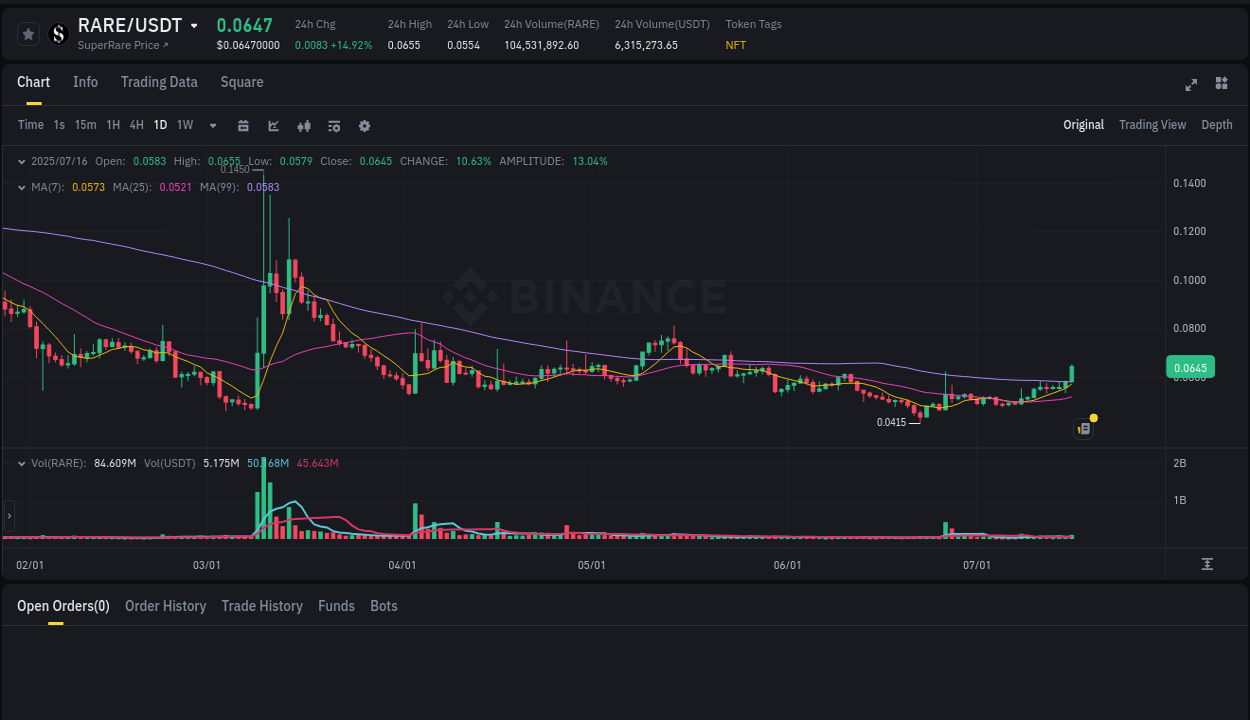The width and height of the screenshot is (1250, 720).
Task: Open the news feed icon with yellow dot
Action: click(1084, 427)
